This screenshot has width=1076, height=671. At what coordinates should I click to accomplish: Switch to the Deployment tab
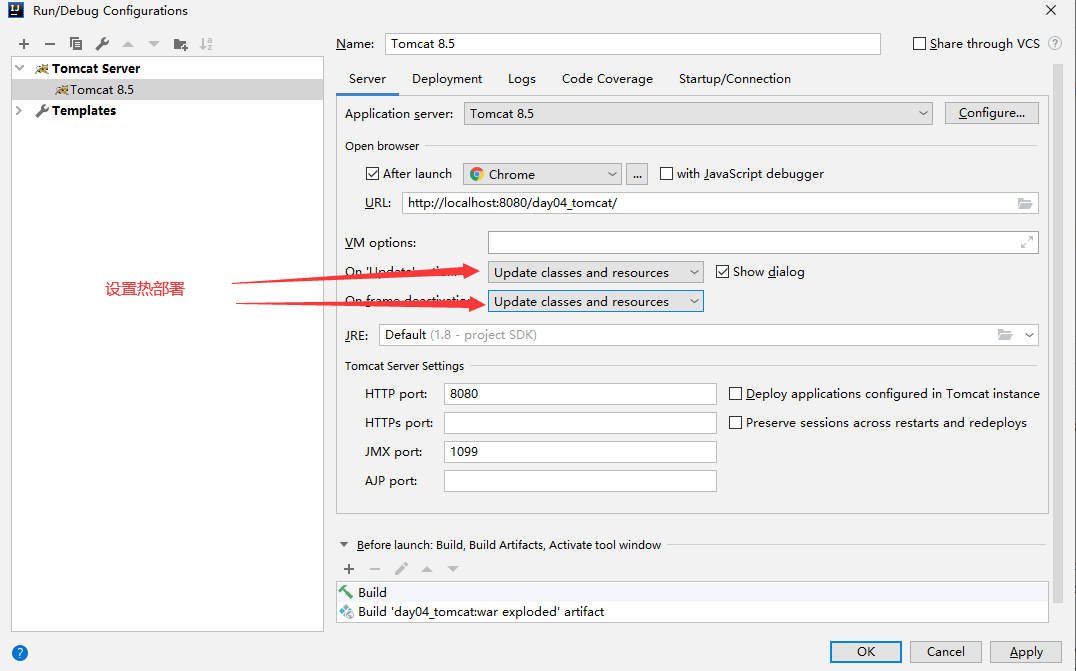pyautogui.click(x=447, y=79)
